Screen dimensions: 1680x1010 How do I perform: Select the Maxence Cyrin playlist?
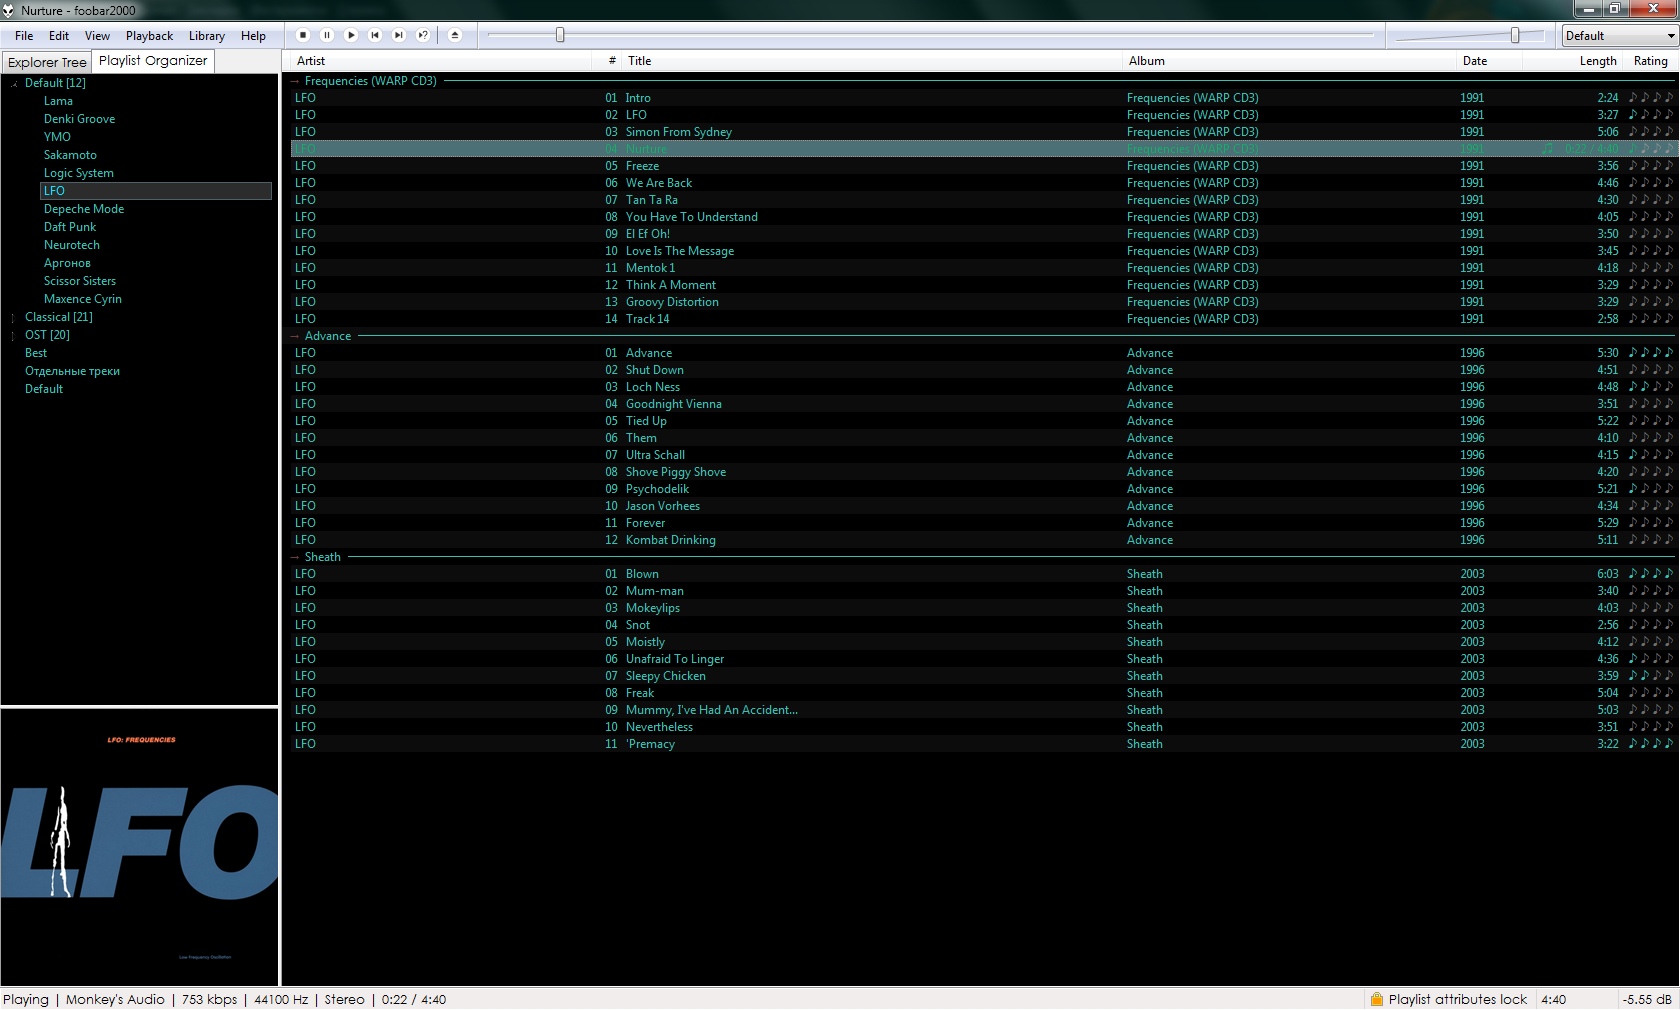point(83,299)
